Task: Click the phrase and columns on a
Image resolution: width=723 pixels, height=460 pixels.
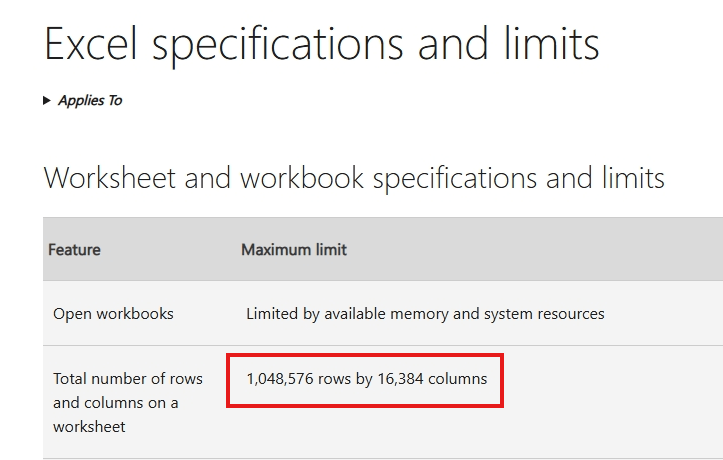Action: [116, 403]
